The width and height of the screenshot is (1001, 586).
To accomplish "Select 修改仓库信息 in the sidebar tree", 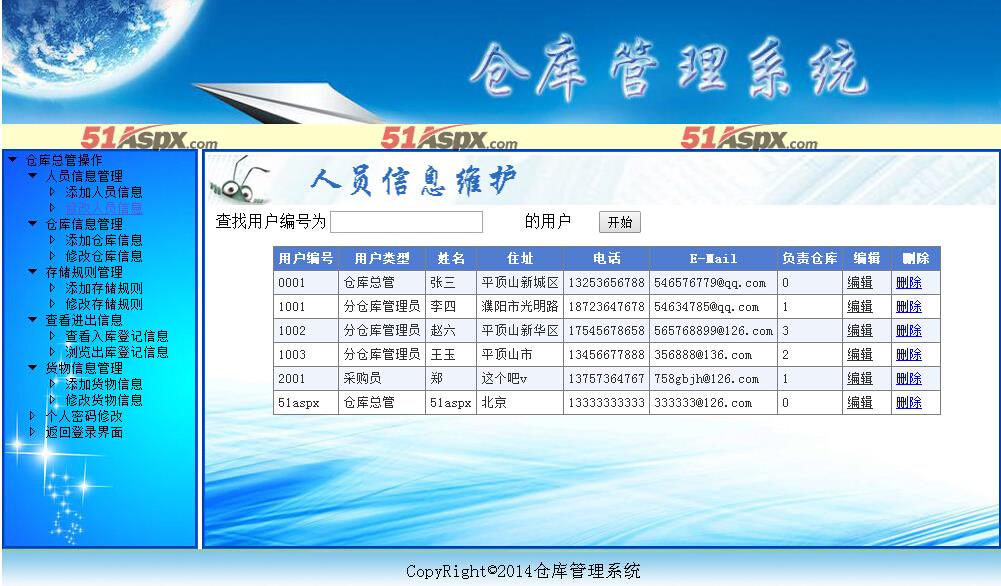I will click(x=103, y=256).
